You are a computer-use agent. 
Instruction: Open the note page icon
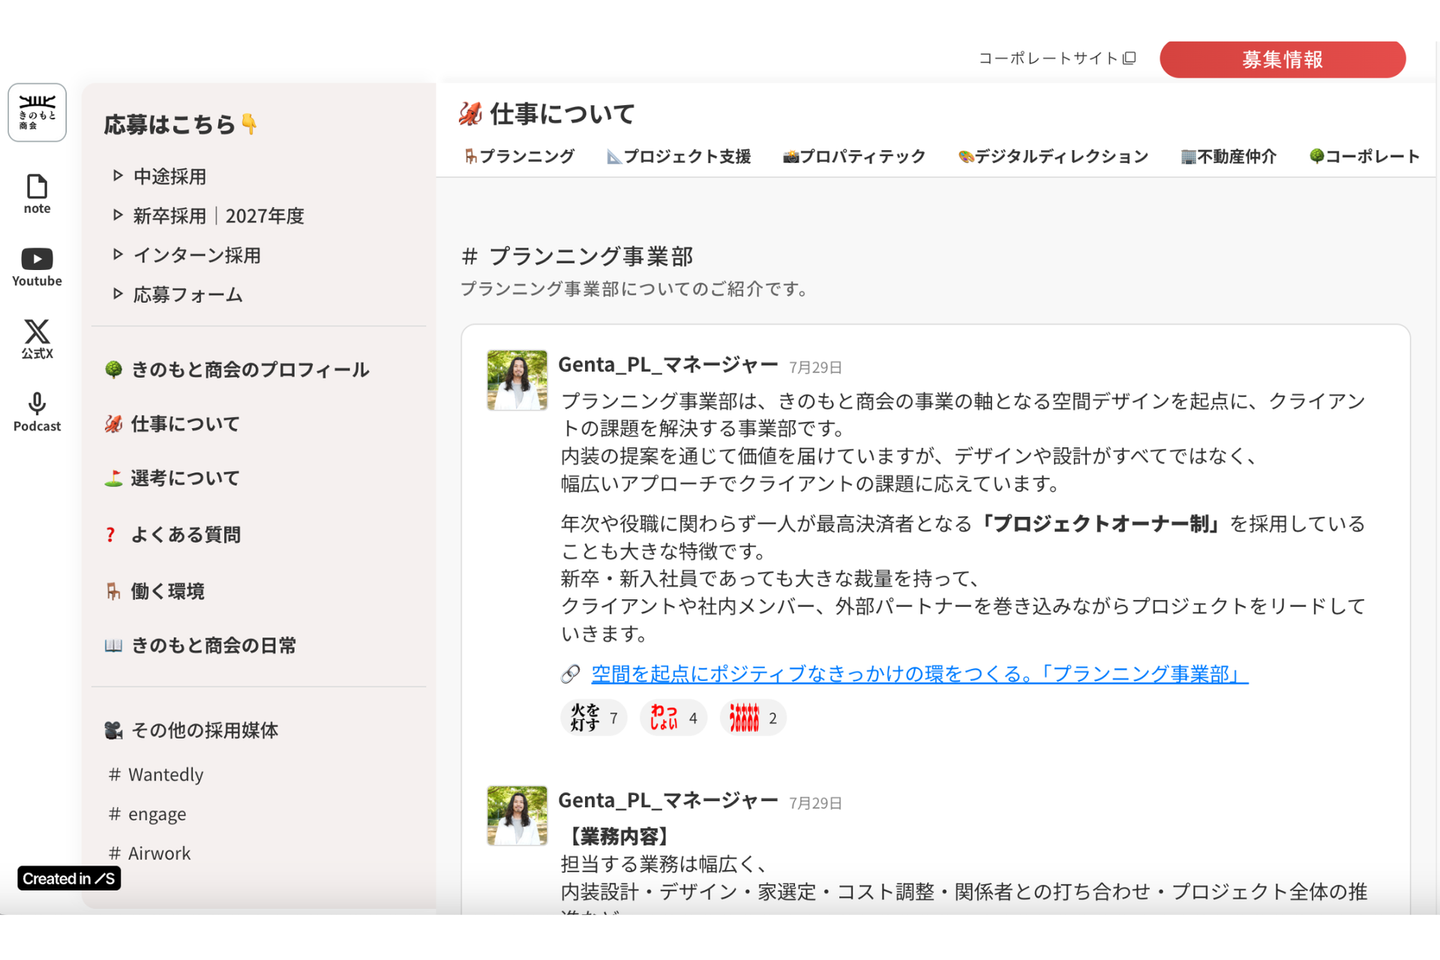click(x=37, y=187)
